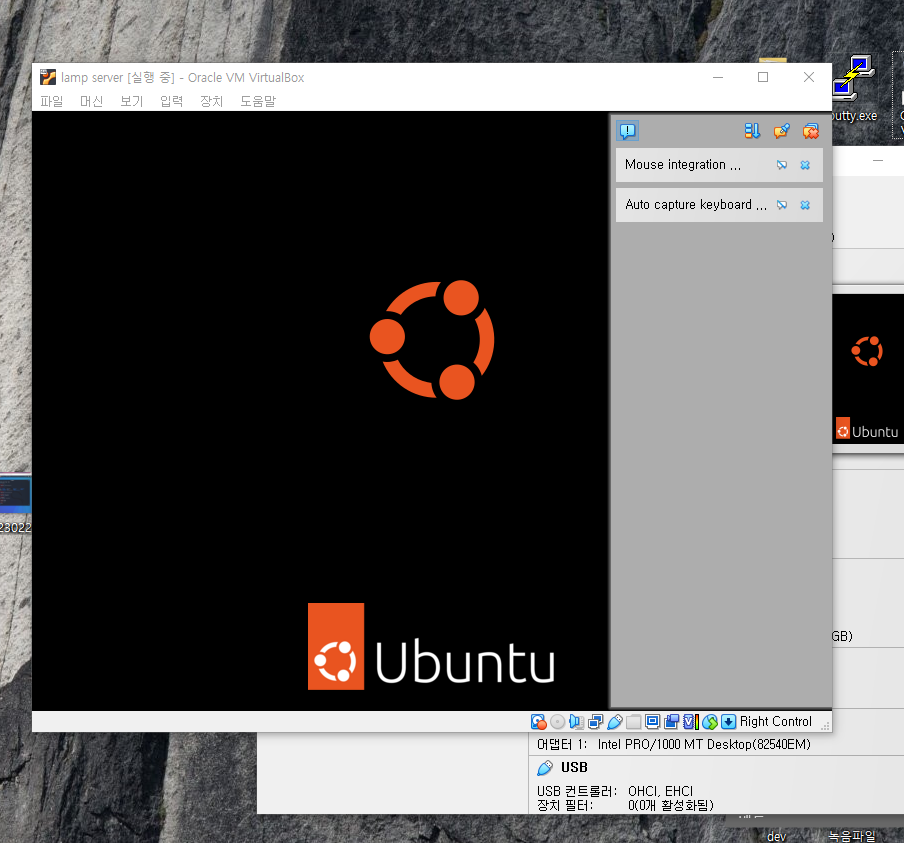Screen dimensions: 904x843
Task: Suppress the Mouse integration notification
Action: point(782,165)
